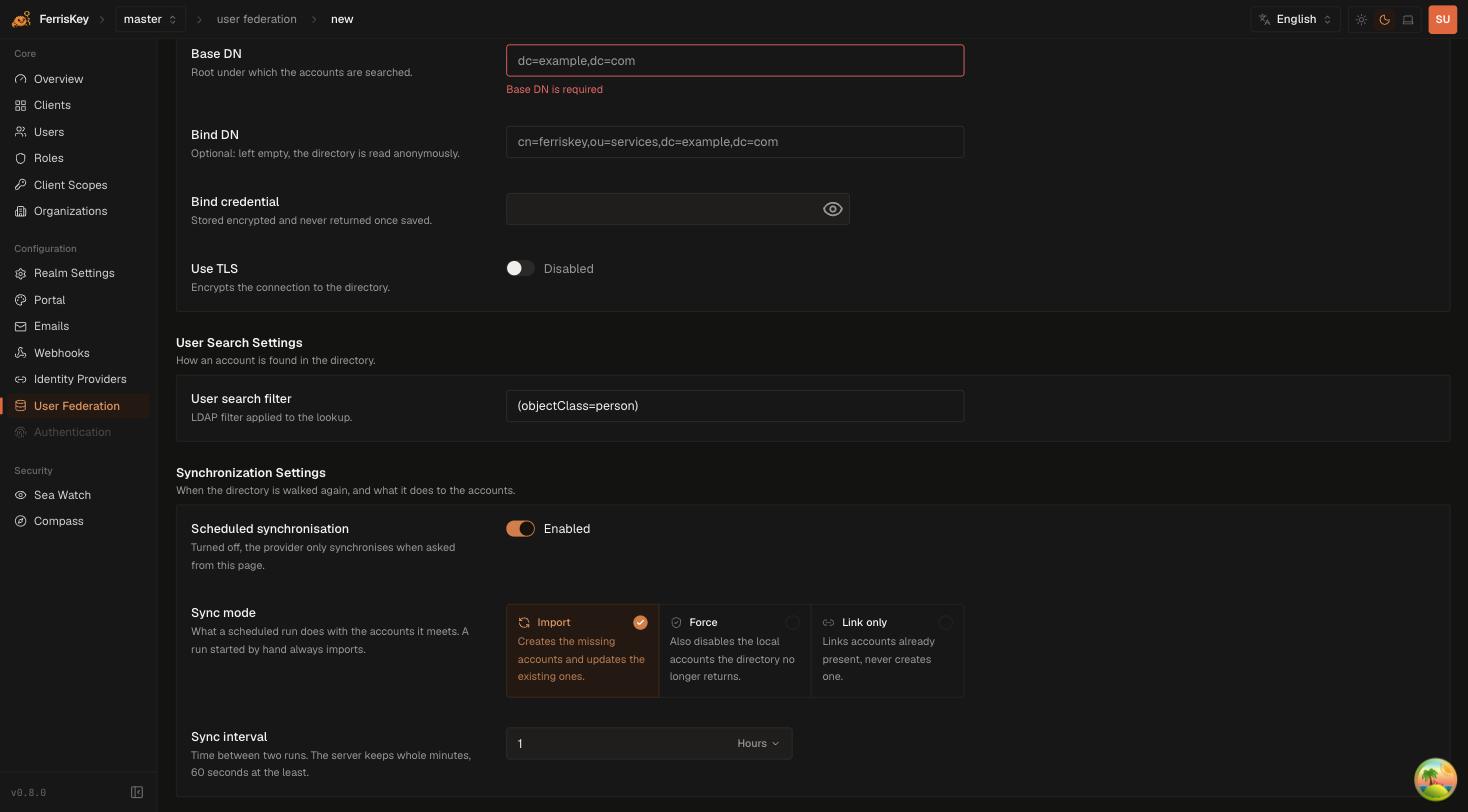Image resolution: width=1468 pixels, height=812 pixels.
Task: Click the Base DN input field
Action: (735, 60)
